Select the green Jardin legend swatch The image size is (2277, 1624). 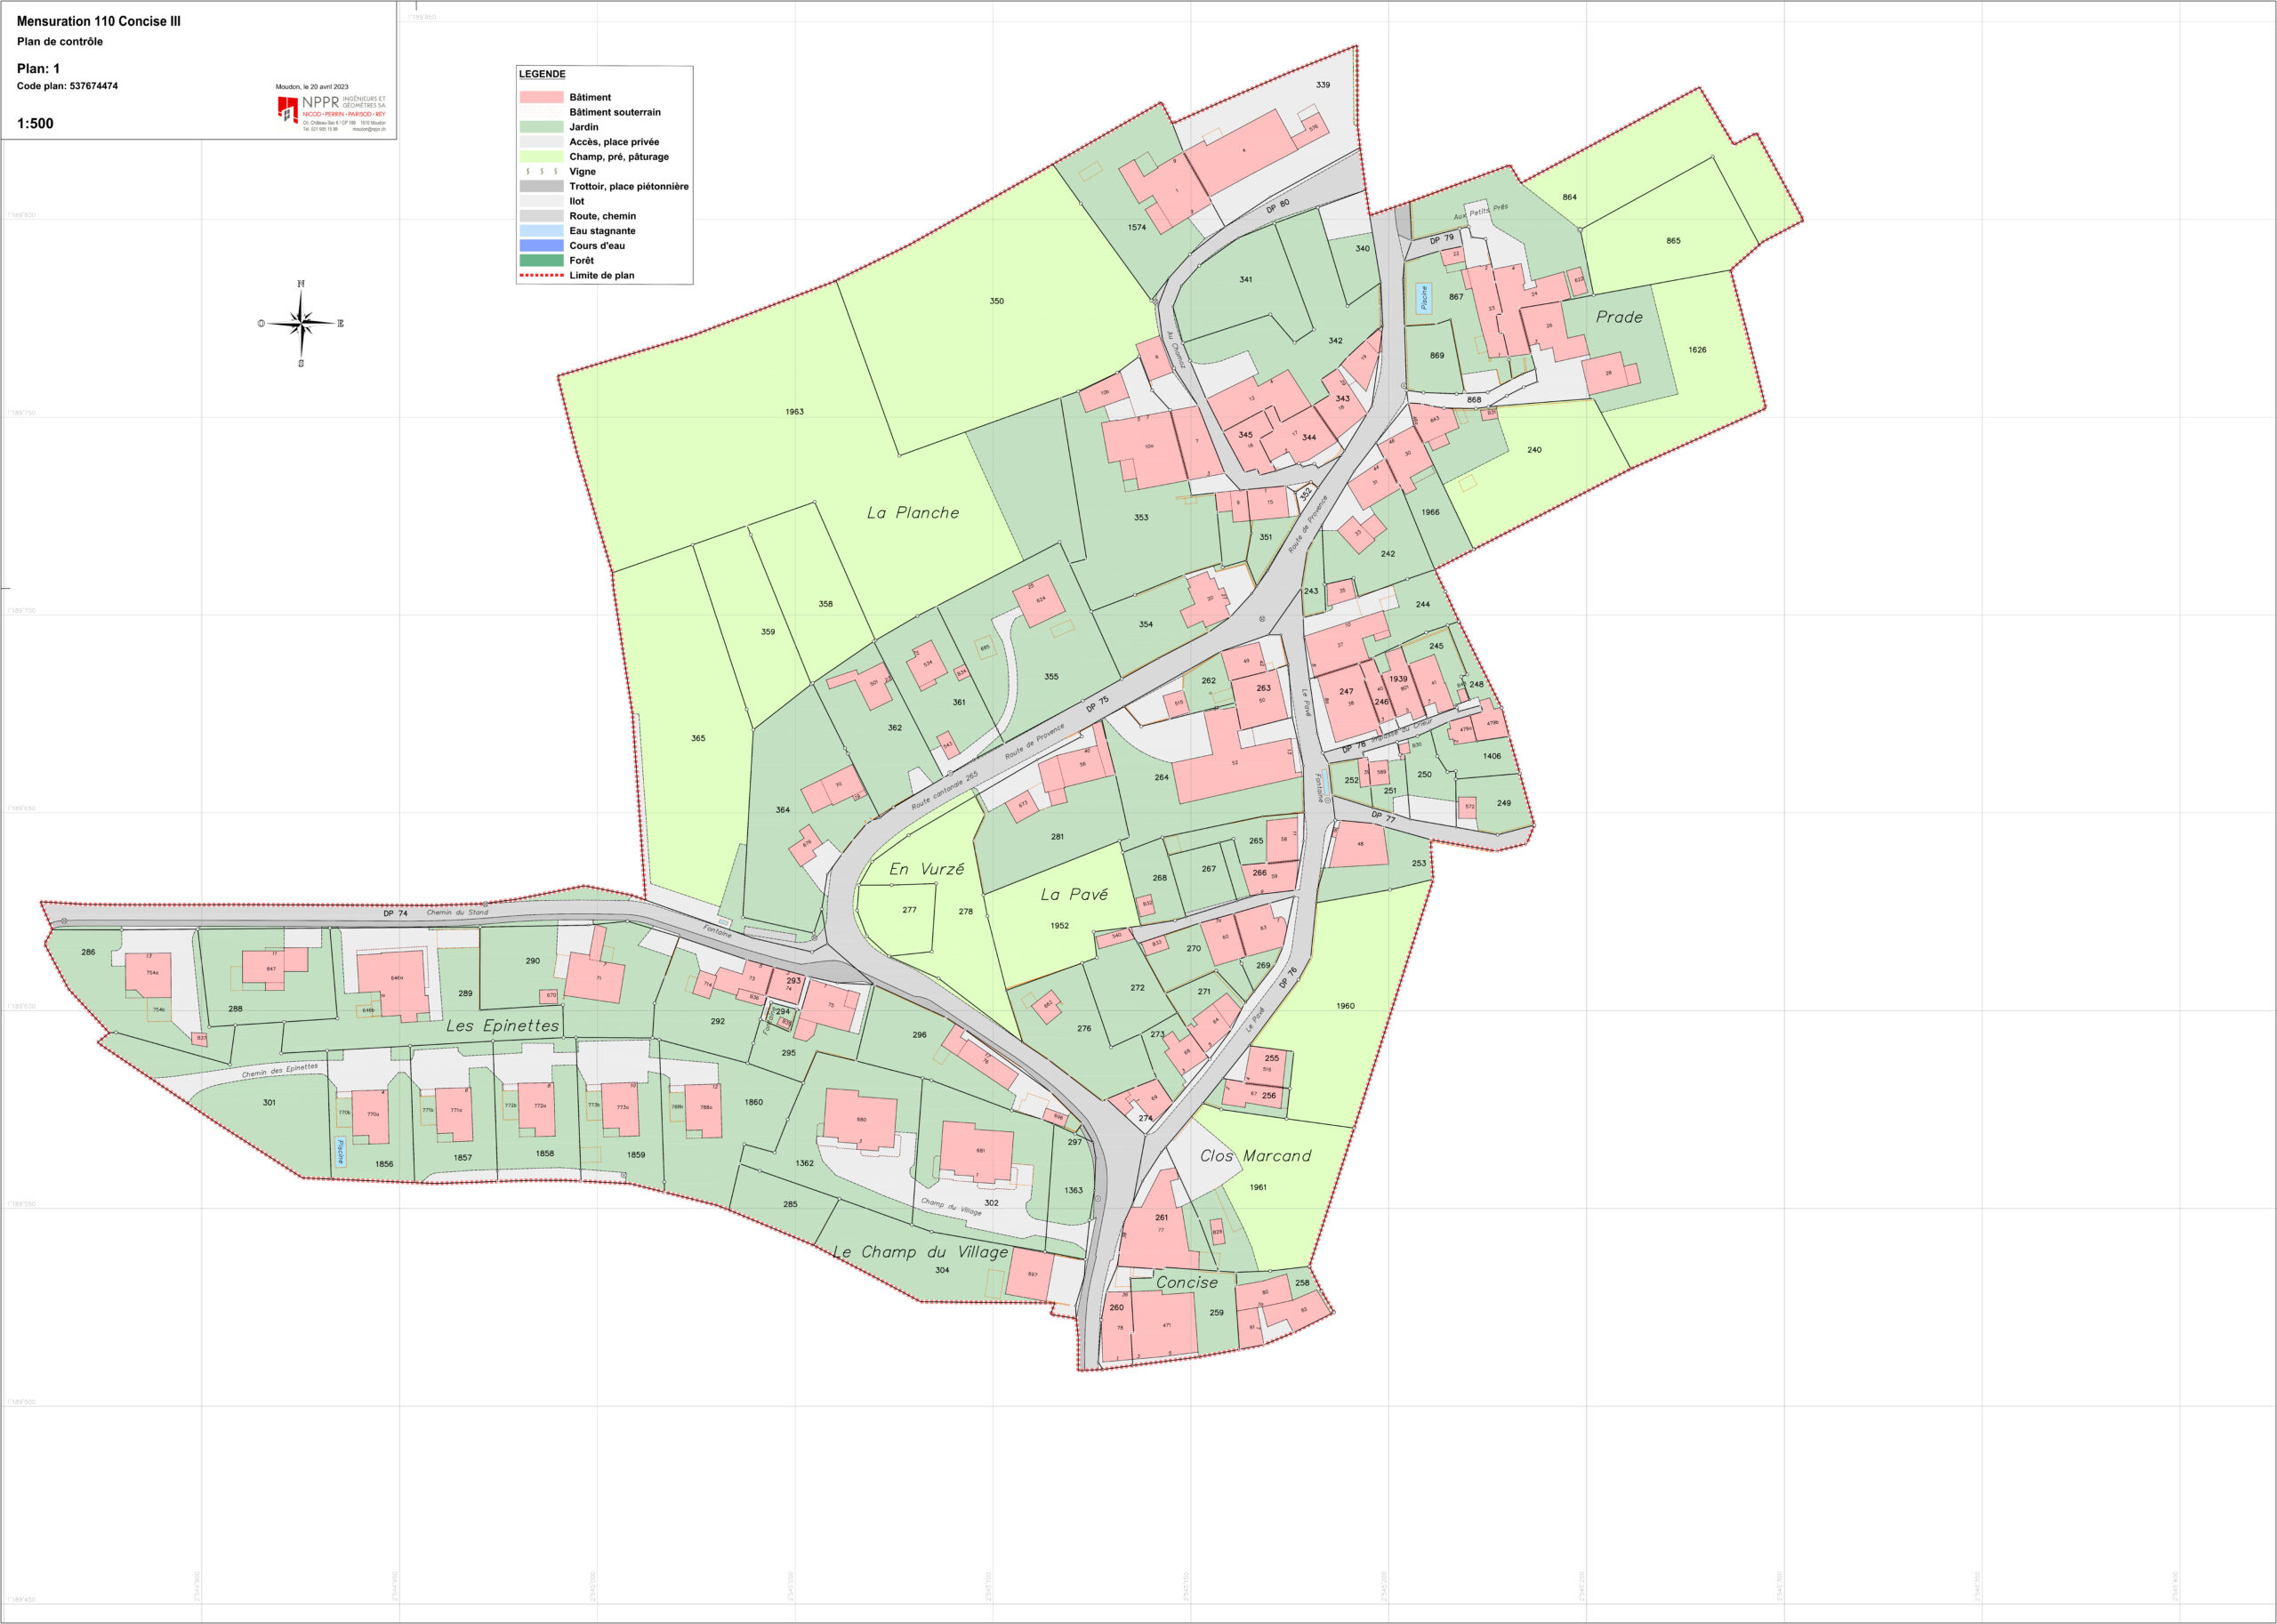[541, 127]
